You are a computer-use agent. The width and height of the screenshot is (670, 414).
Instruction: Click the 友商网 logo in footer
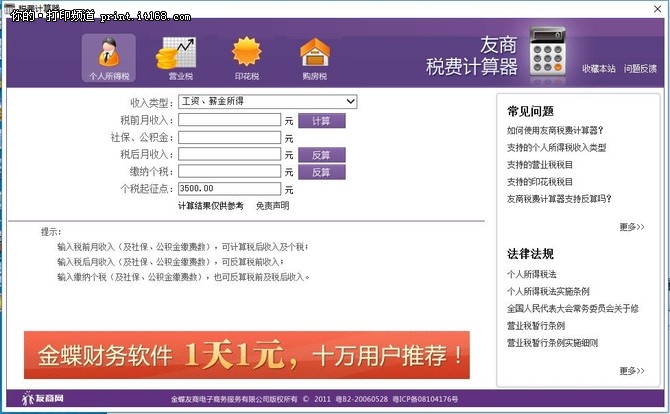(43, 399)
